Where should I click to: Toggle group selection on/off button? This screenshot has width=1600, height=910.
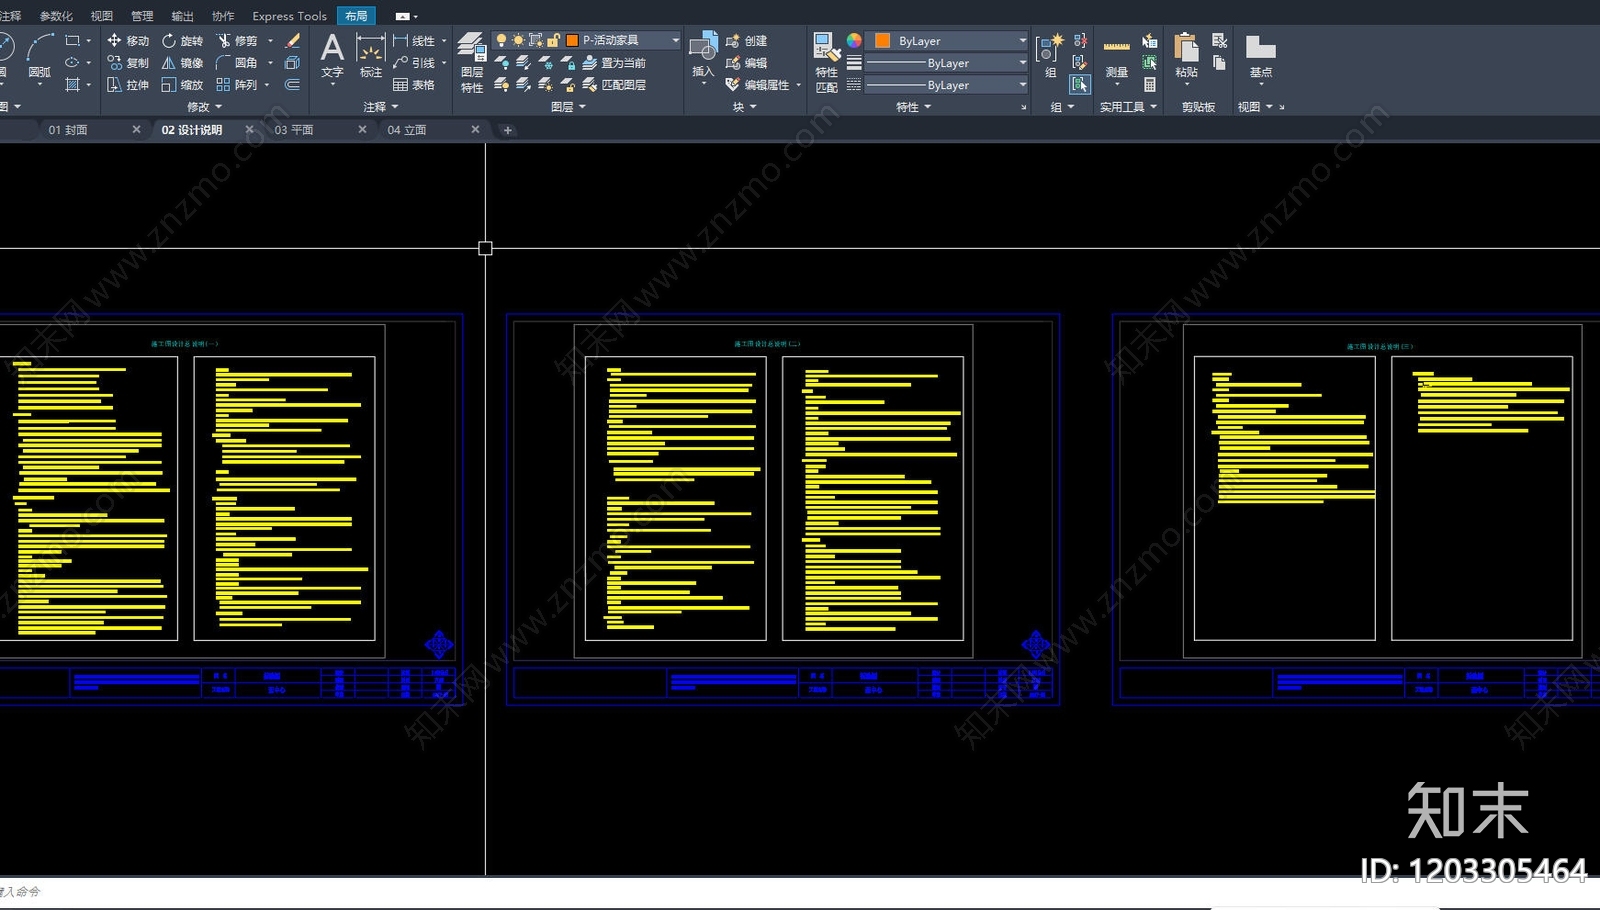click(1080, 85)
